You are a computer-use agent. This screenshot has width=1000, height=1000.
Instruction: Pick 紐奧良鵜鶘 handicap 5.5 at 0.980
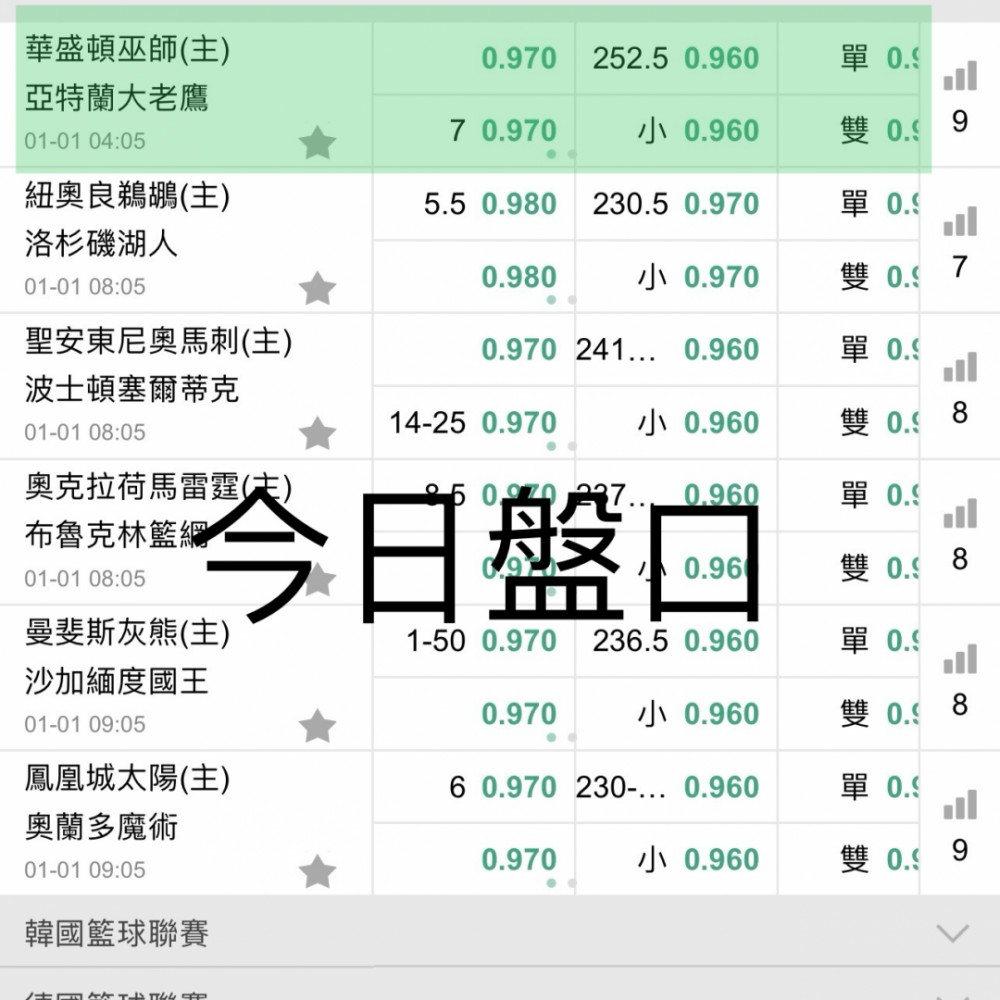point(473,204)
